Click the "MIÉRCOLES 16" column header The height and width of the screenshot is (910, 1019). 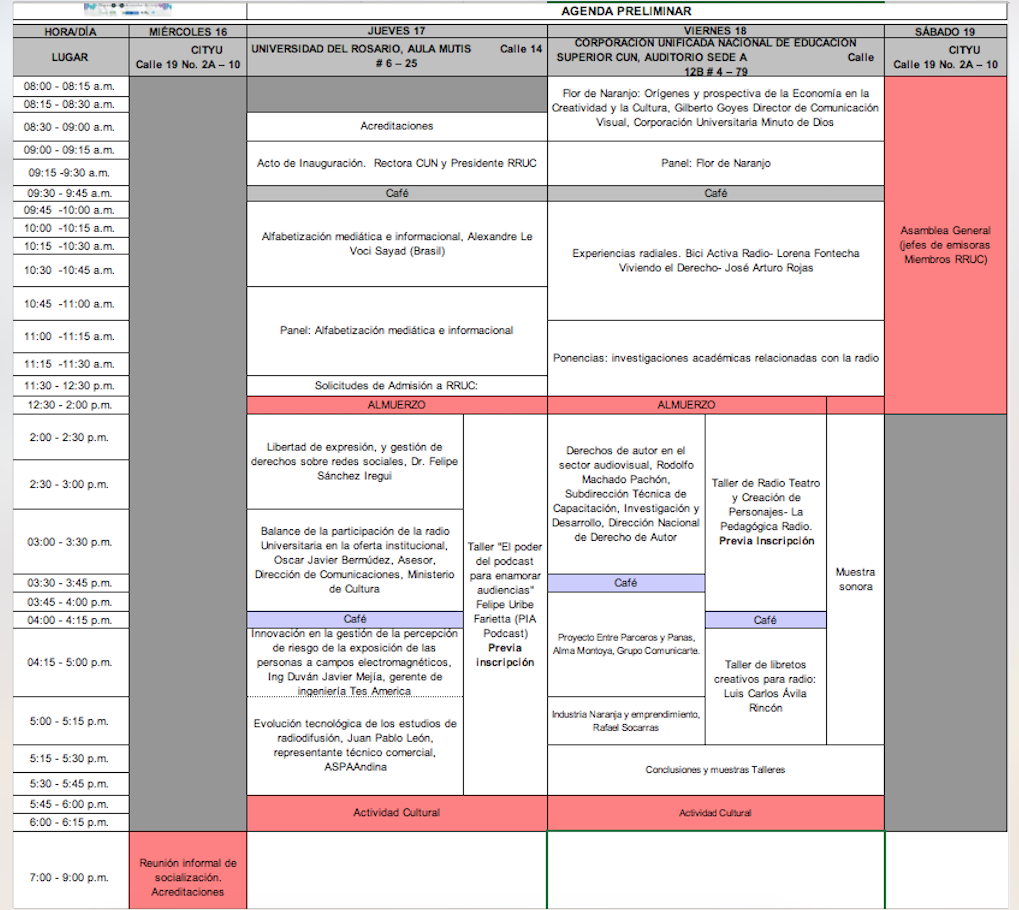188,31
